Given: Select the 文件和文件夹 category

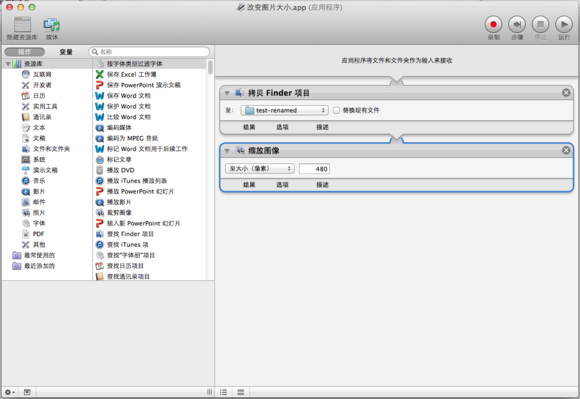Looking at the screenshot, I should coord(51,149).
